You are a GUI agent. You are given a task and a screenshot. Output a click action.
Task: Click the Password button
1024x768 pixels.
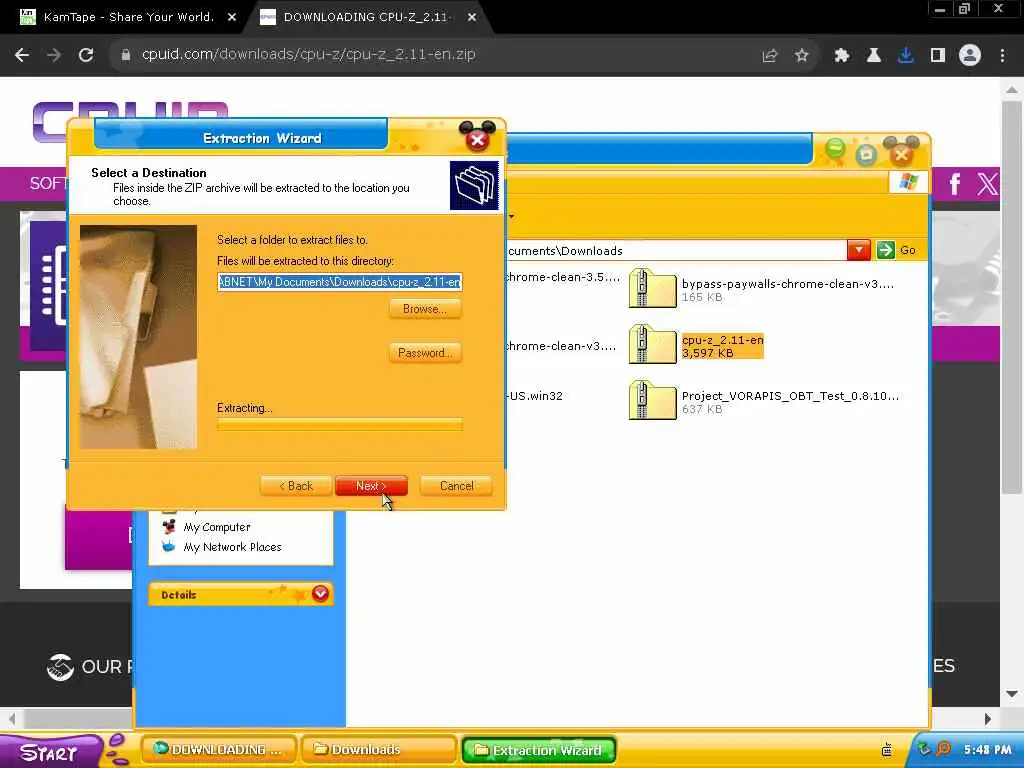click(x=425, y=353)
